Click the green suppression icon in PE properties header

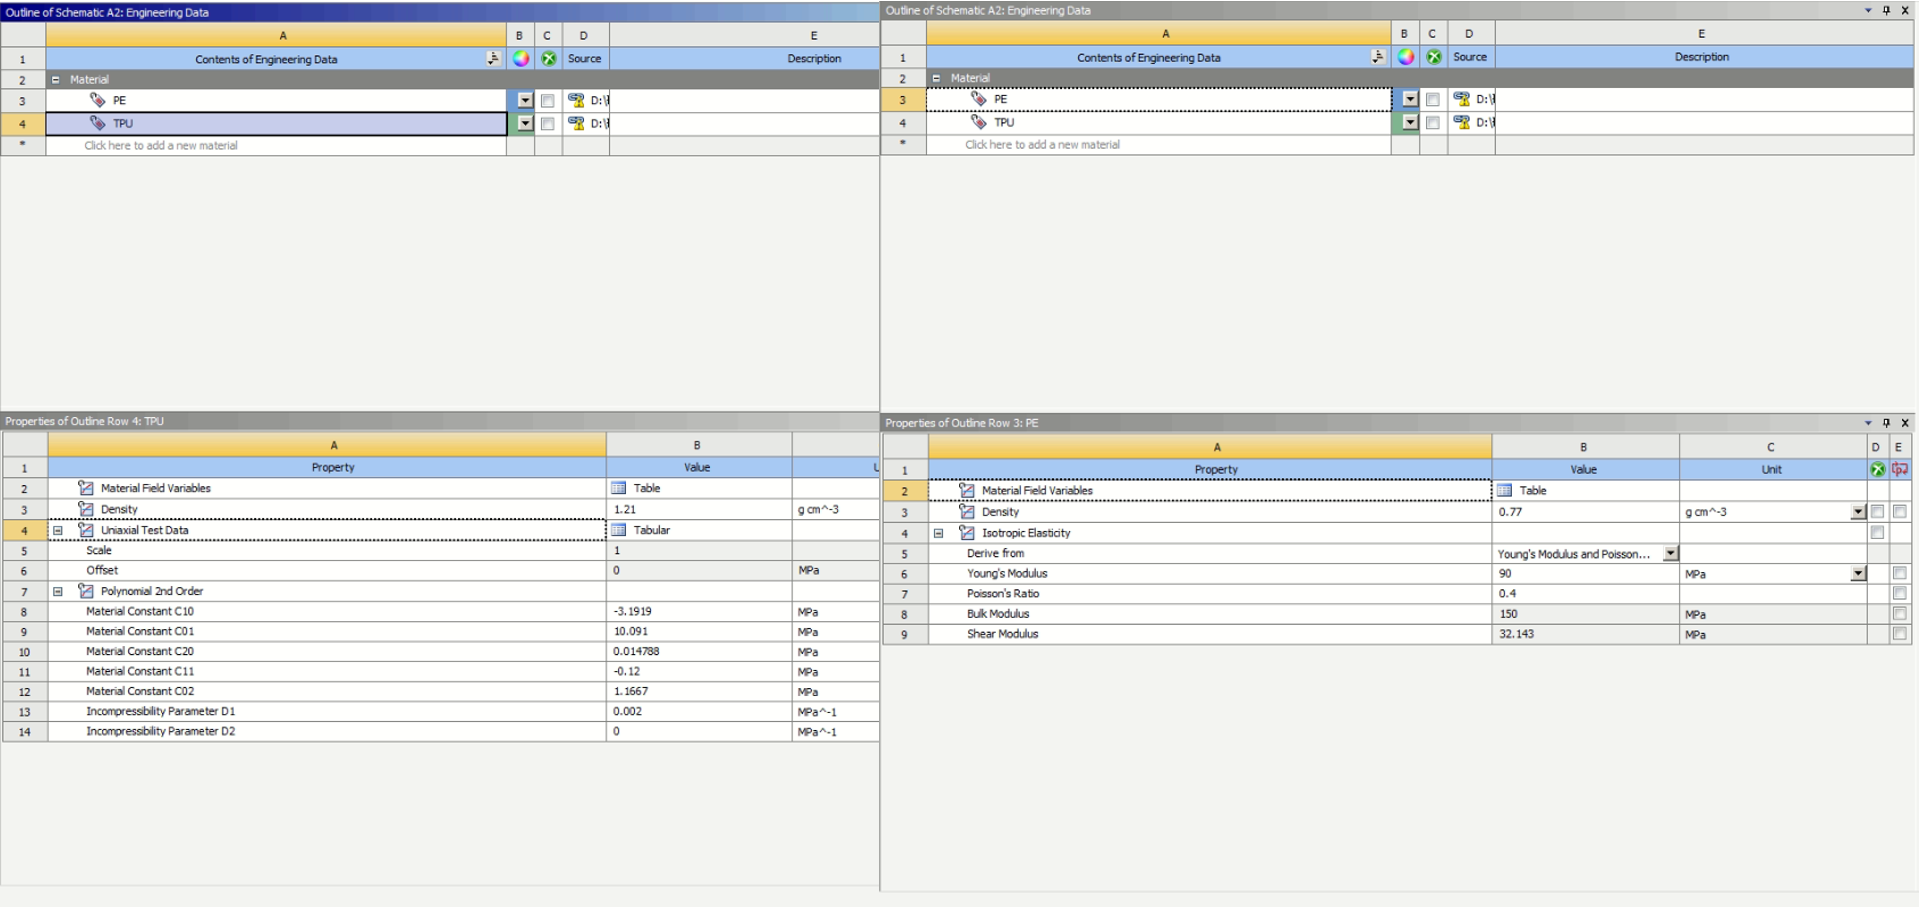point(1877,469)
